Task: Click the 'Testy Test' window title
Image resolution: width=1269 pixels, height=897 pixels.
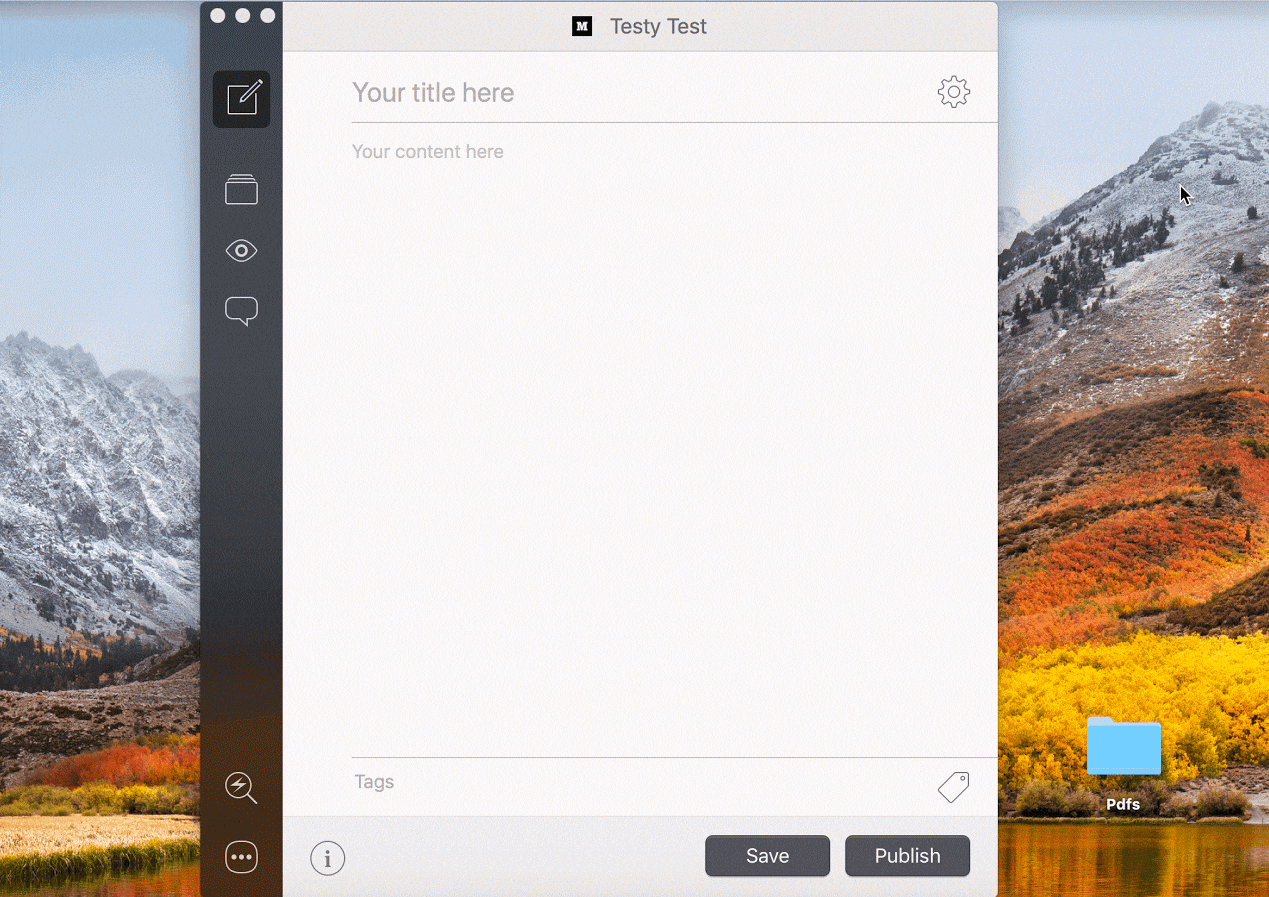Action: tap(658, 27)
